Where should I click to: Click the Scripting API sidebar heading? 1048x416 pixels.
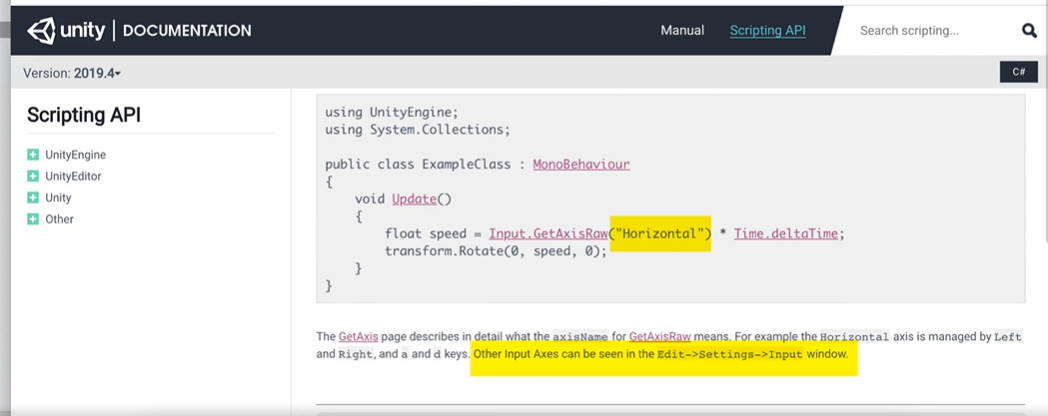coord(84,115)
